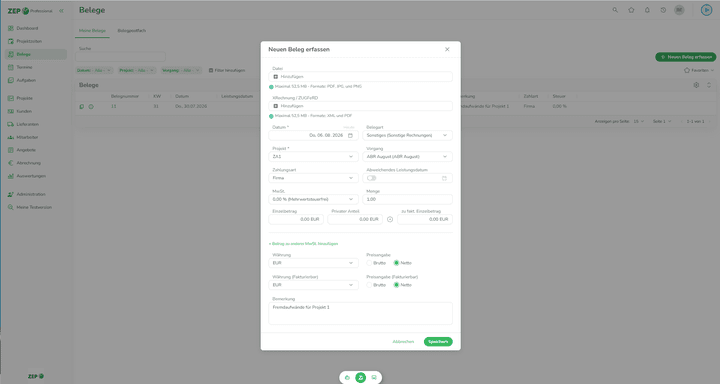The width and height of the screenshot is (720, 384).
Task: Change Anzeigen pro Seite value 15
Action: click(x=638, y=122)
